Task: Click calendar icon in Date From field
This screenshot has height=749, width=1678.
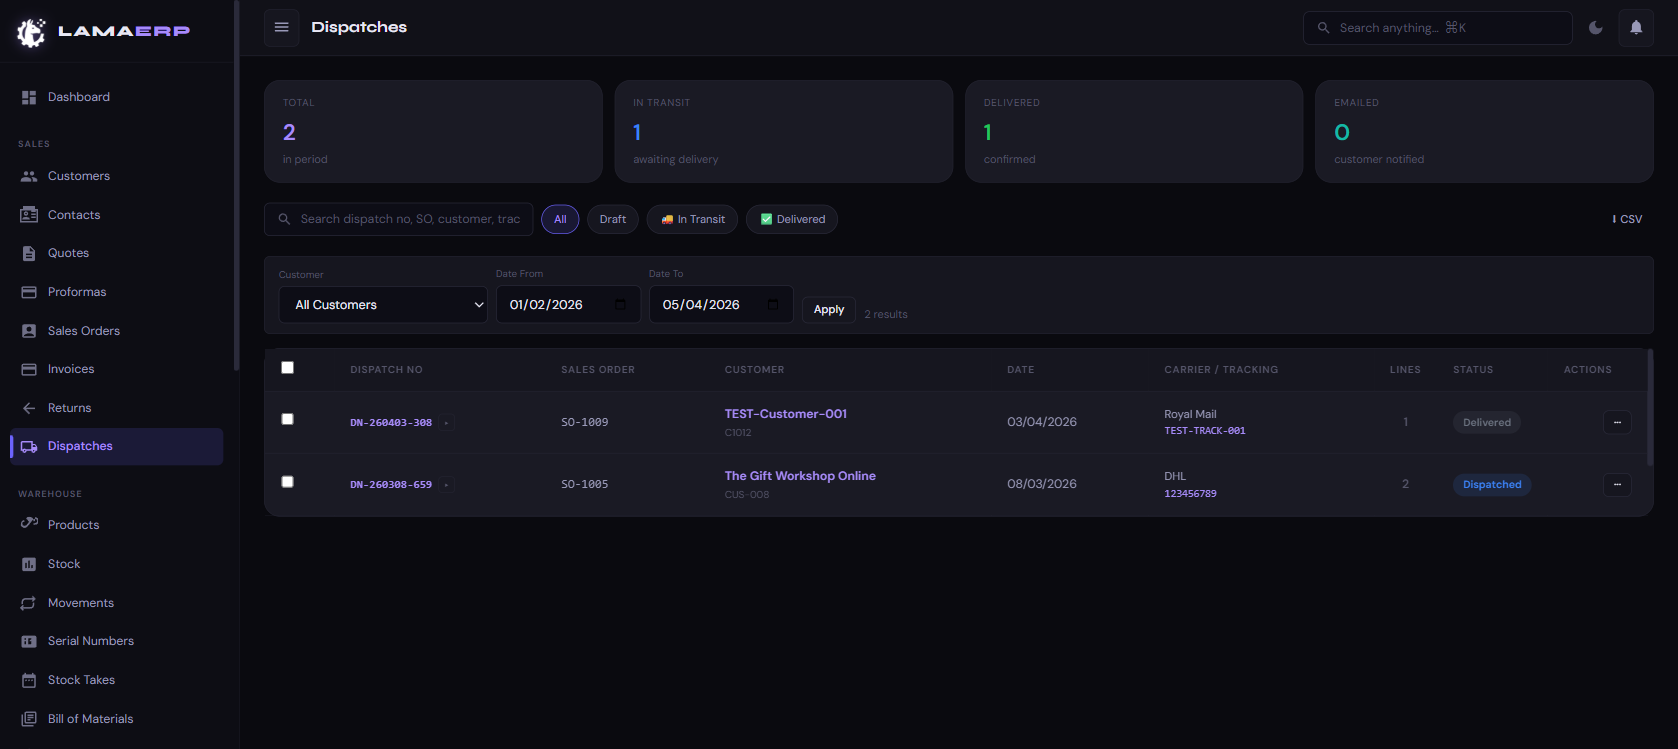Action: coord(620,305)
